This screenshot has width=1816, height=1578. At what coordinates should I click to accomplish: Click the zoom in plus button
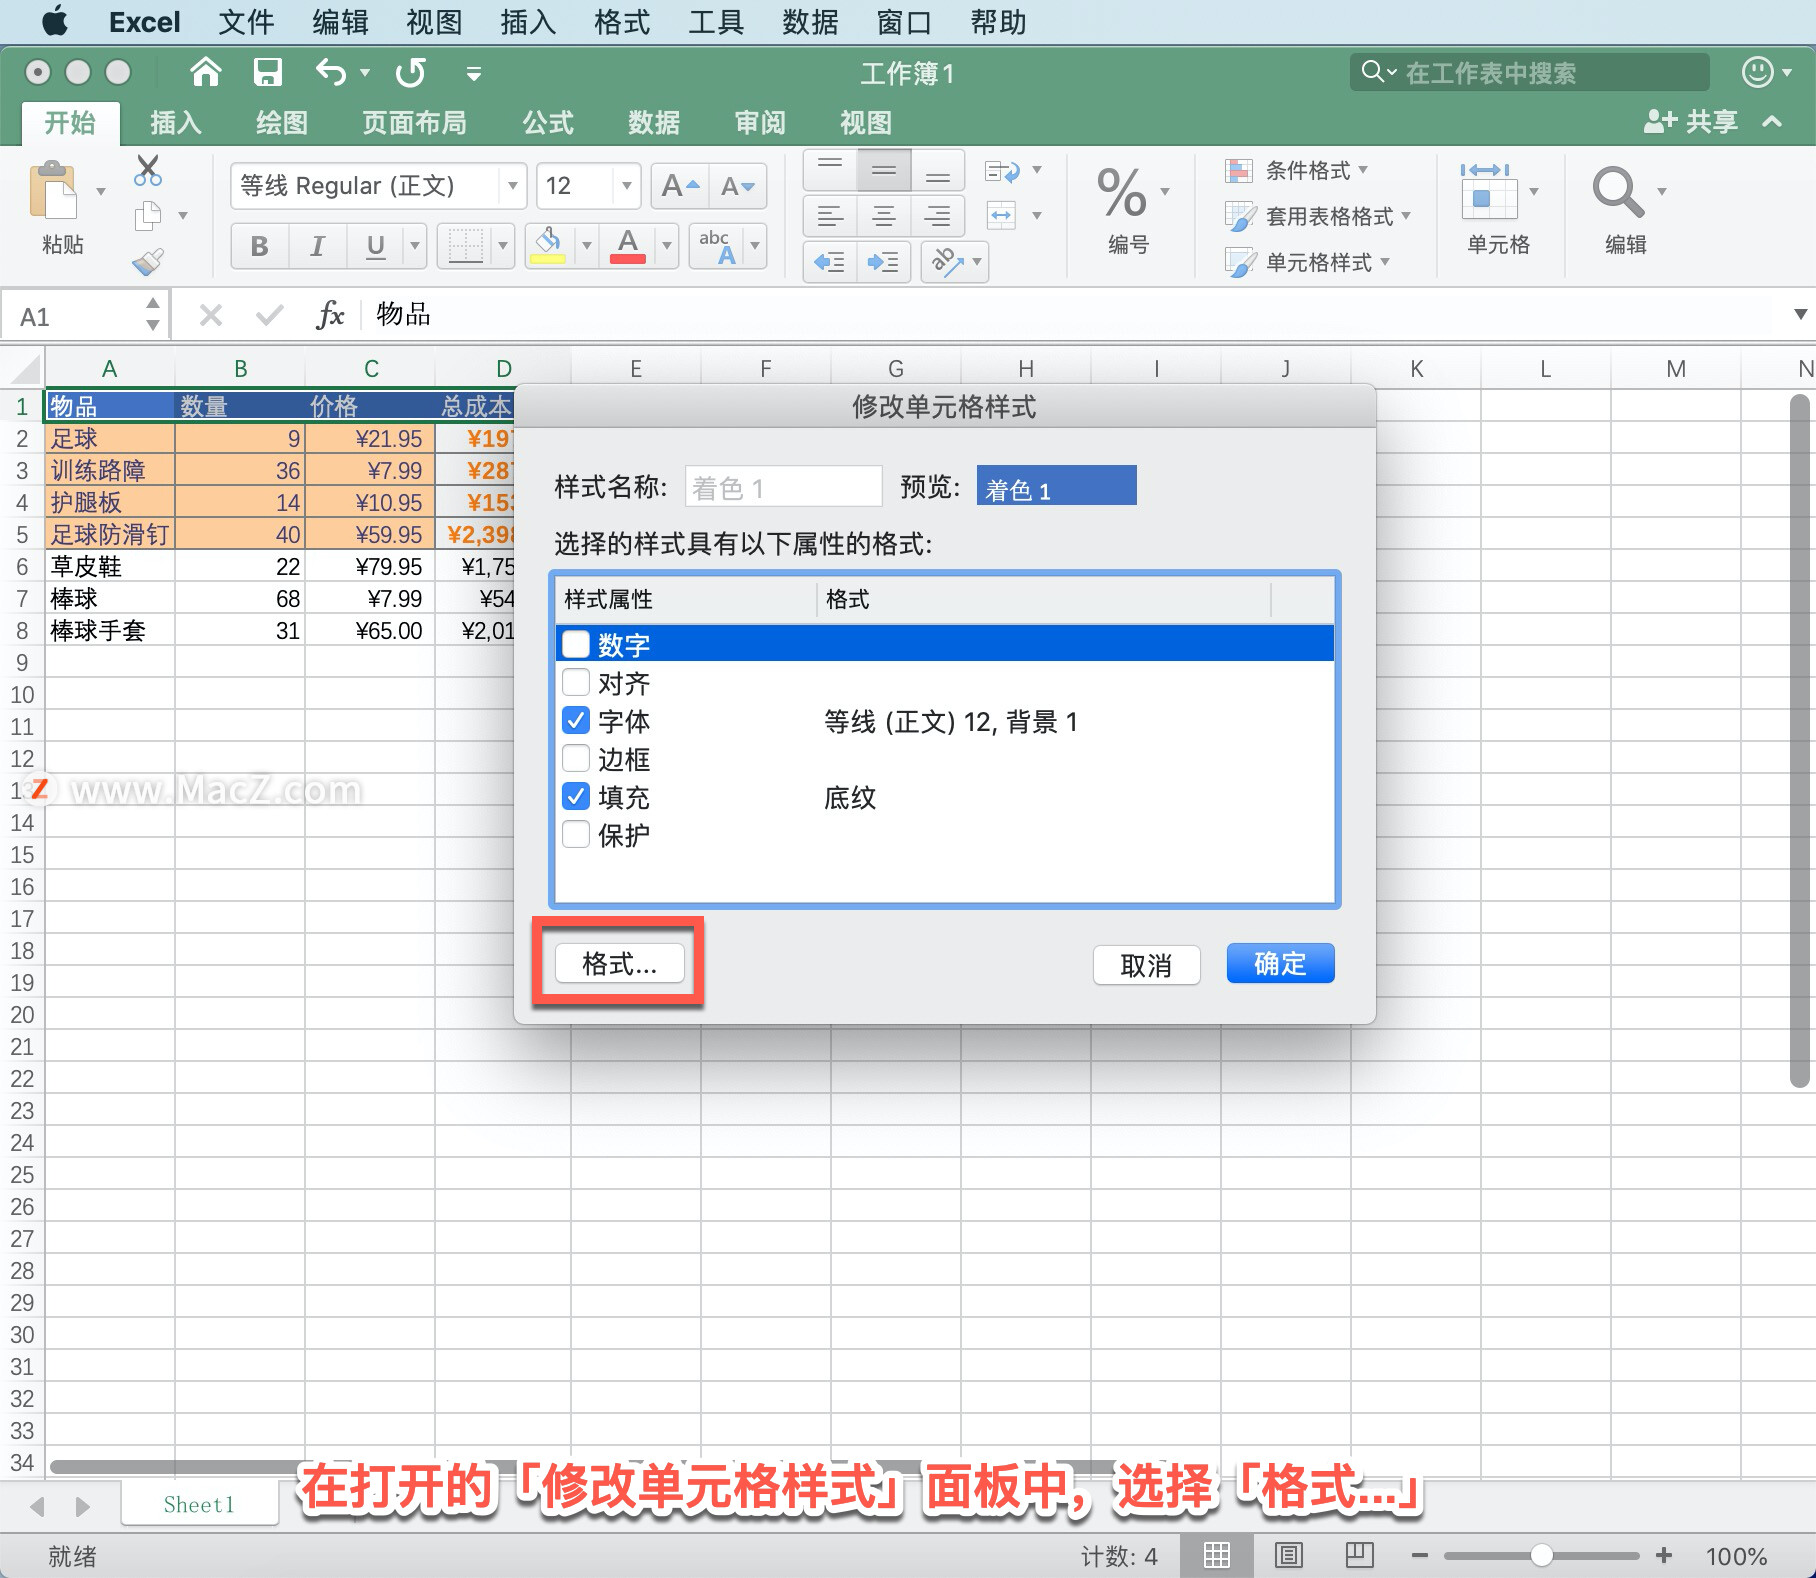pos(1664,1555)
